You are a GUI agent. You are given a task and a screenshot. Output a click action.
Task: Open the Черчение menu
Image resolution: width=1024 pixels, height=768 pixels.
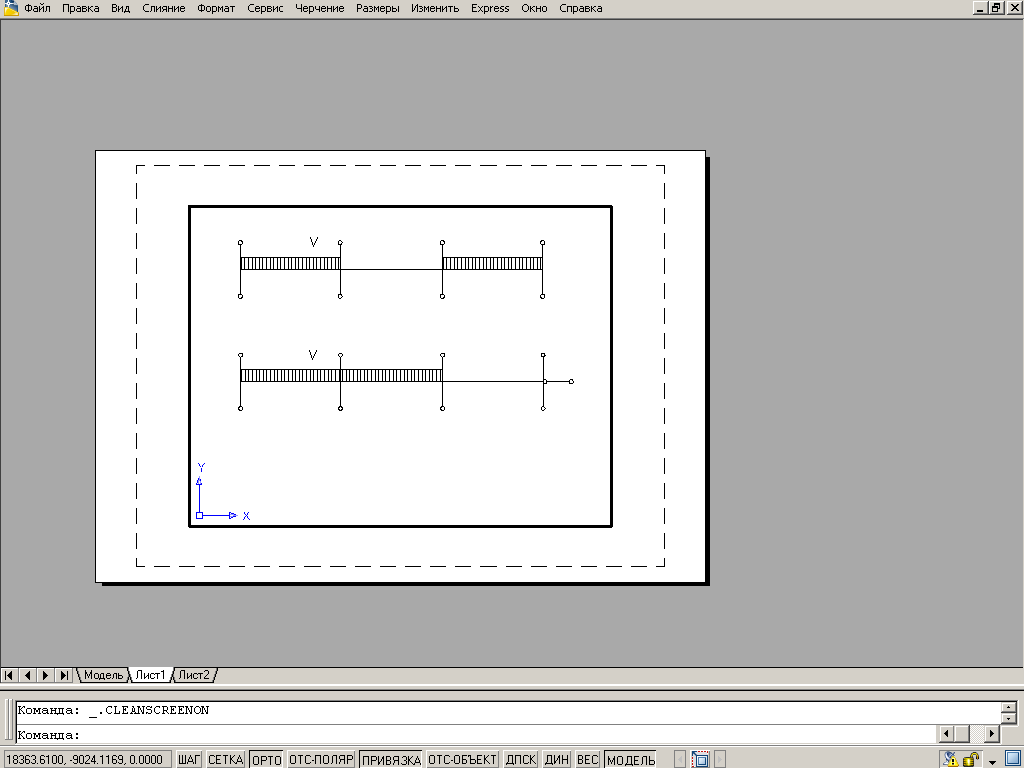[x=319, y=8]
